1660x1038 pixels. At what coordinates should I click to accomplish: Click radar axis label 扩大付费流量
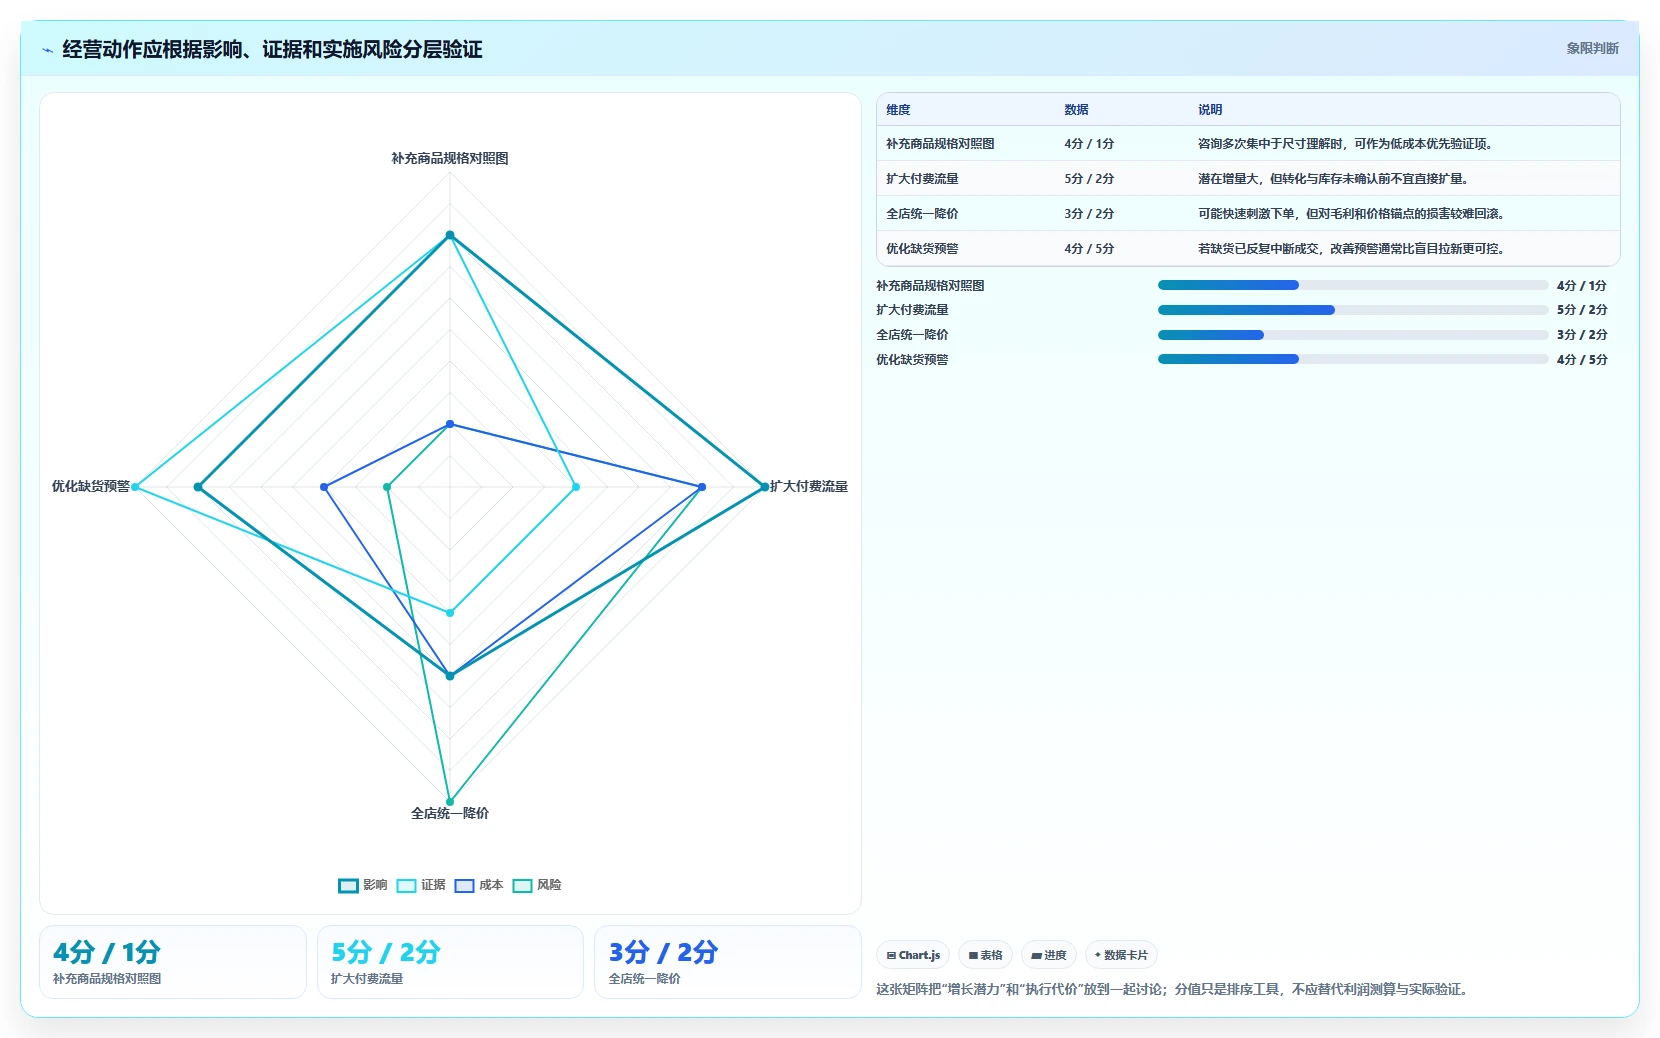[809, 486]
